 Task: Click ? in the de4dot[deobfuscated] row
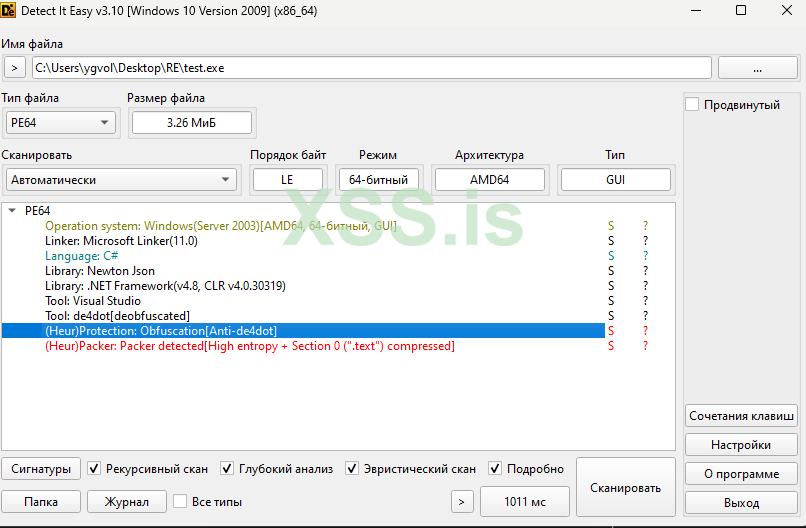point(646,316)
